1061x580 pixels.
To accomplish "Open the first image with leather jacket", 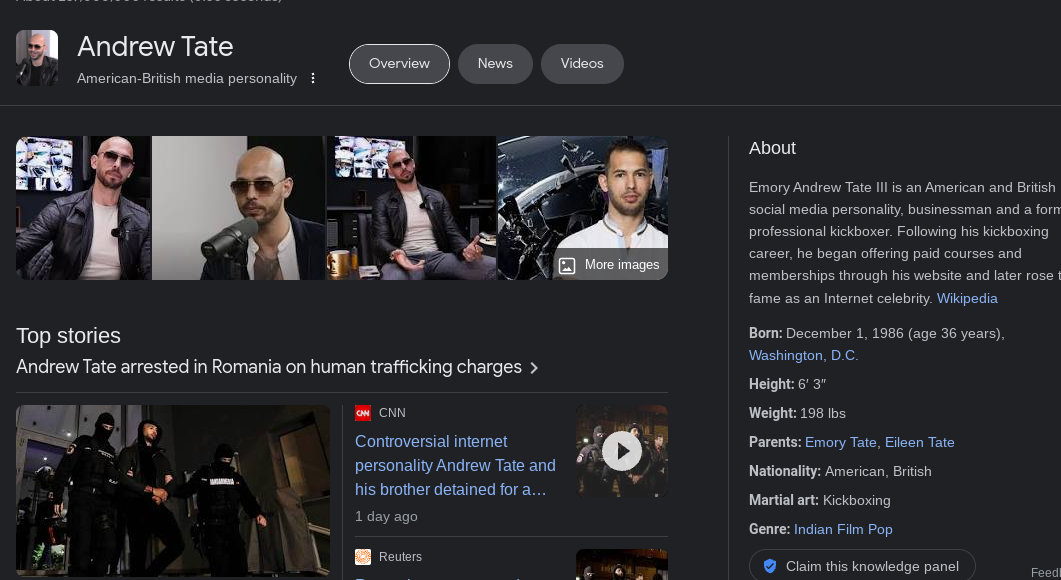I will (83, 208).
